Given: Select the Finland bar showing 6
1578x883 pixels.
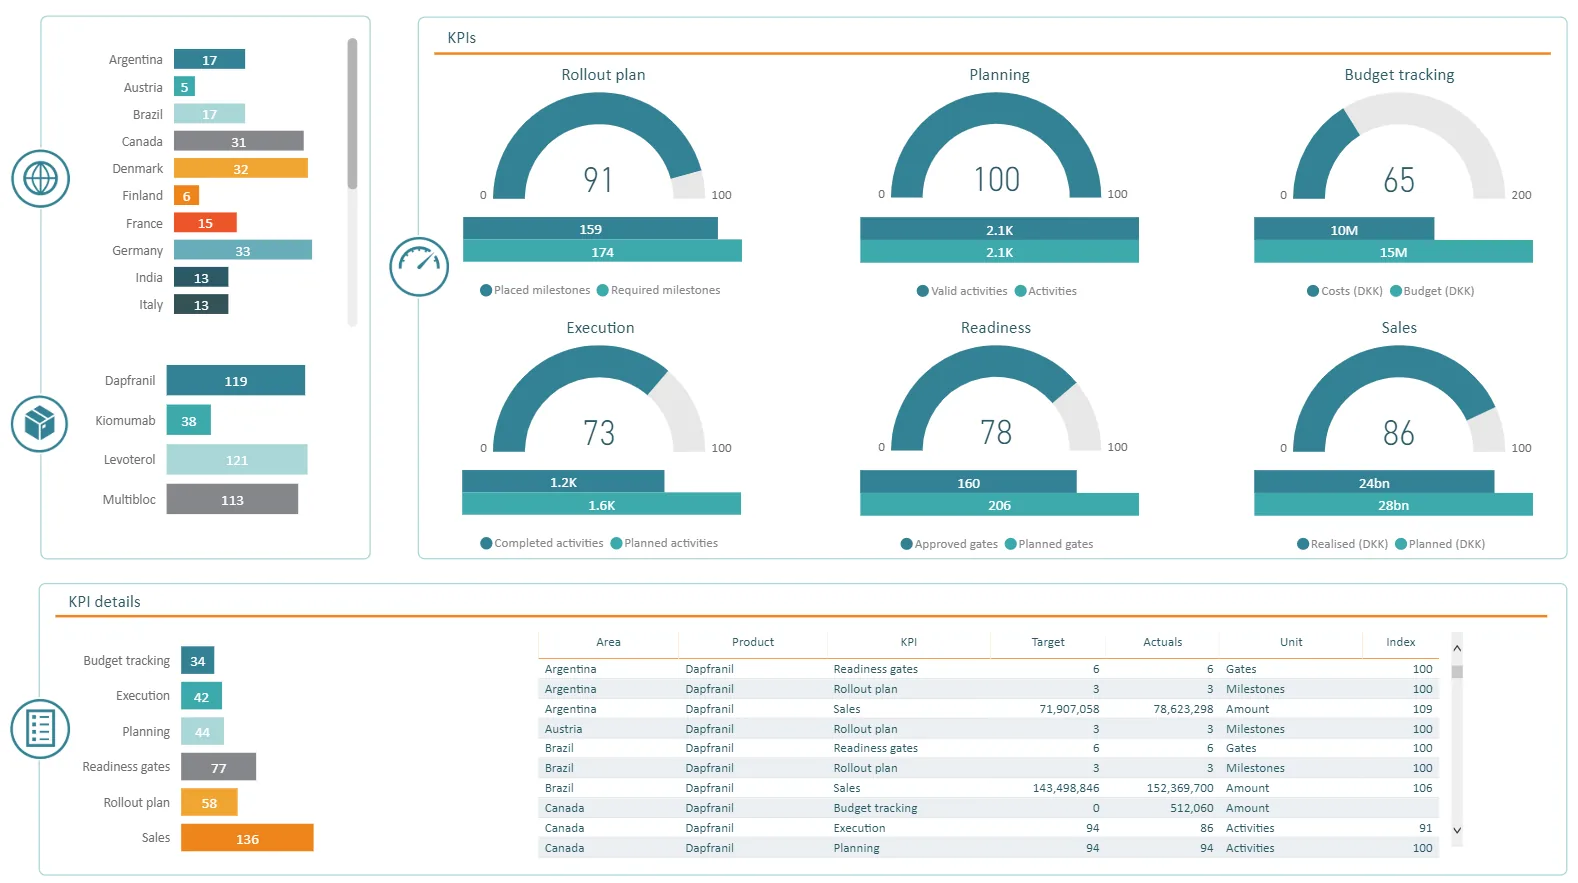Looking at the screenshot, I should point(186,196).
